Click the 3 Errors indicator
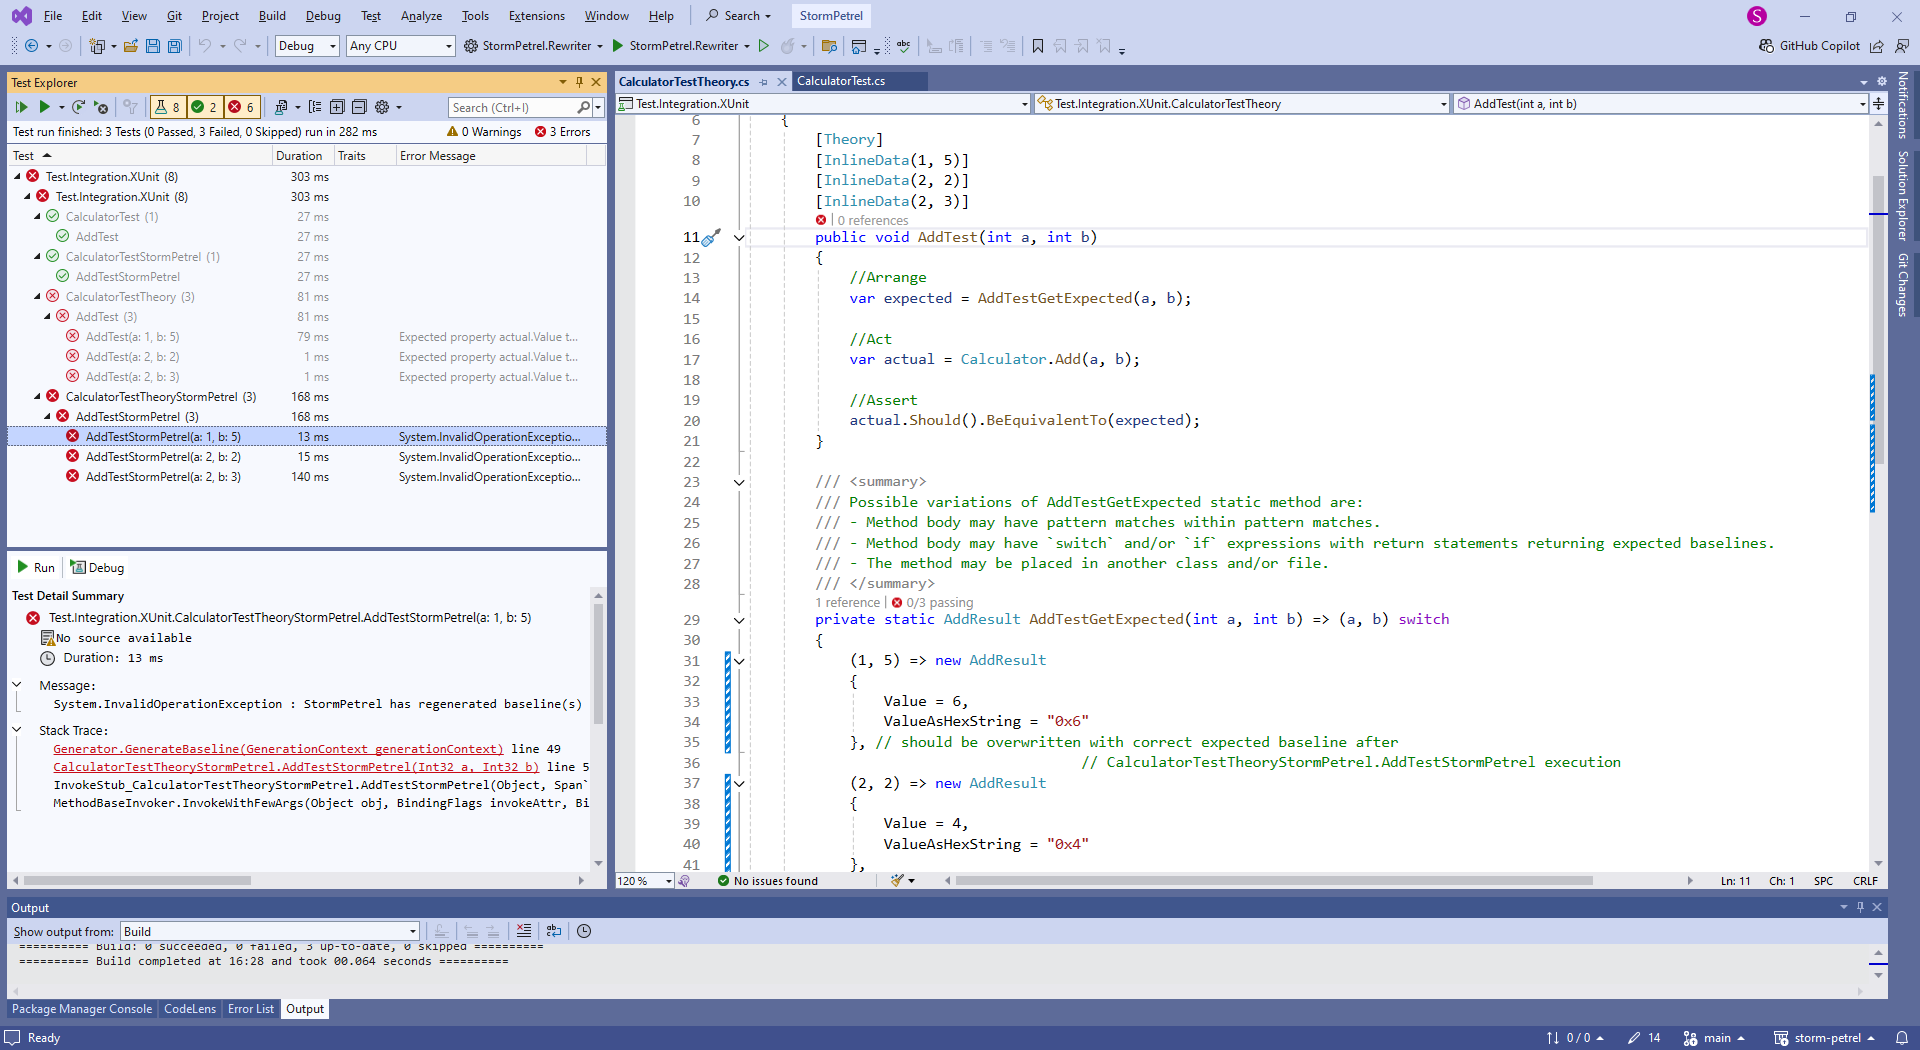Screen dimensions: 1920x1050 (x=562, y=132)
